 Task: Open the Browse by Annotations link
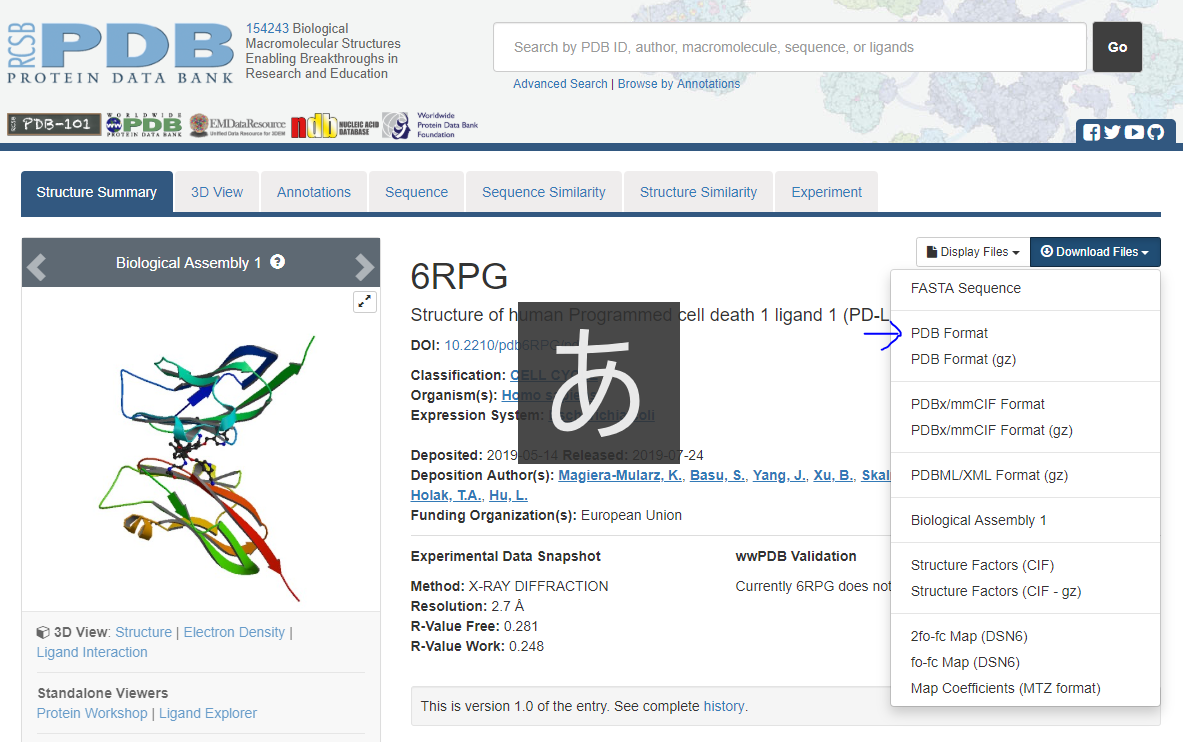click(679, 84)
